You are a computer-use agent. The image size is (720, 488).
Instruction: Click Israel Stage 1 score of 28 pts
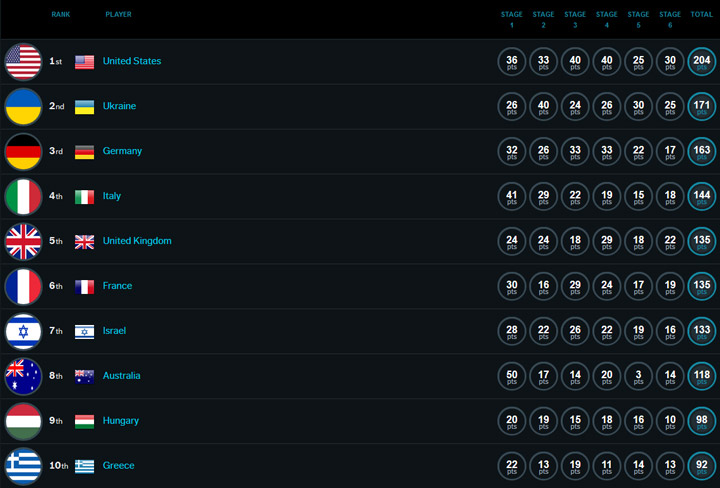[x=512, y=331]
